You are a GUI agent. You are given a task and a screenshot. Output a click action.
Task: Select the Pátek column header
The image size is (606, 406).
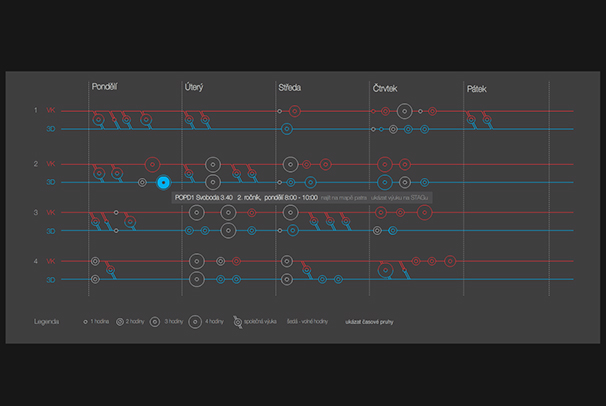pos(476,89)
